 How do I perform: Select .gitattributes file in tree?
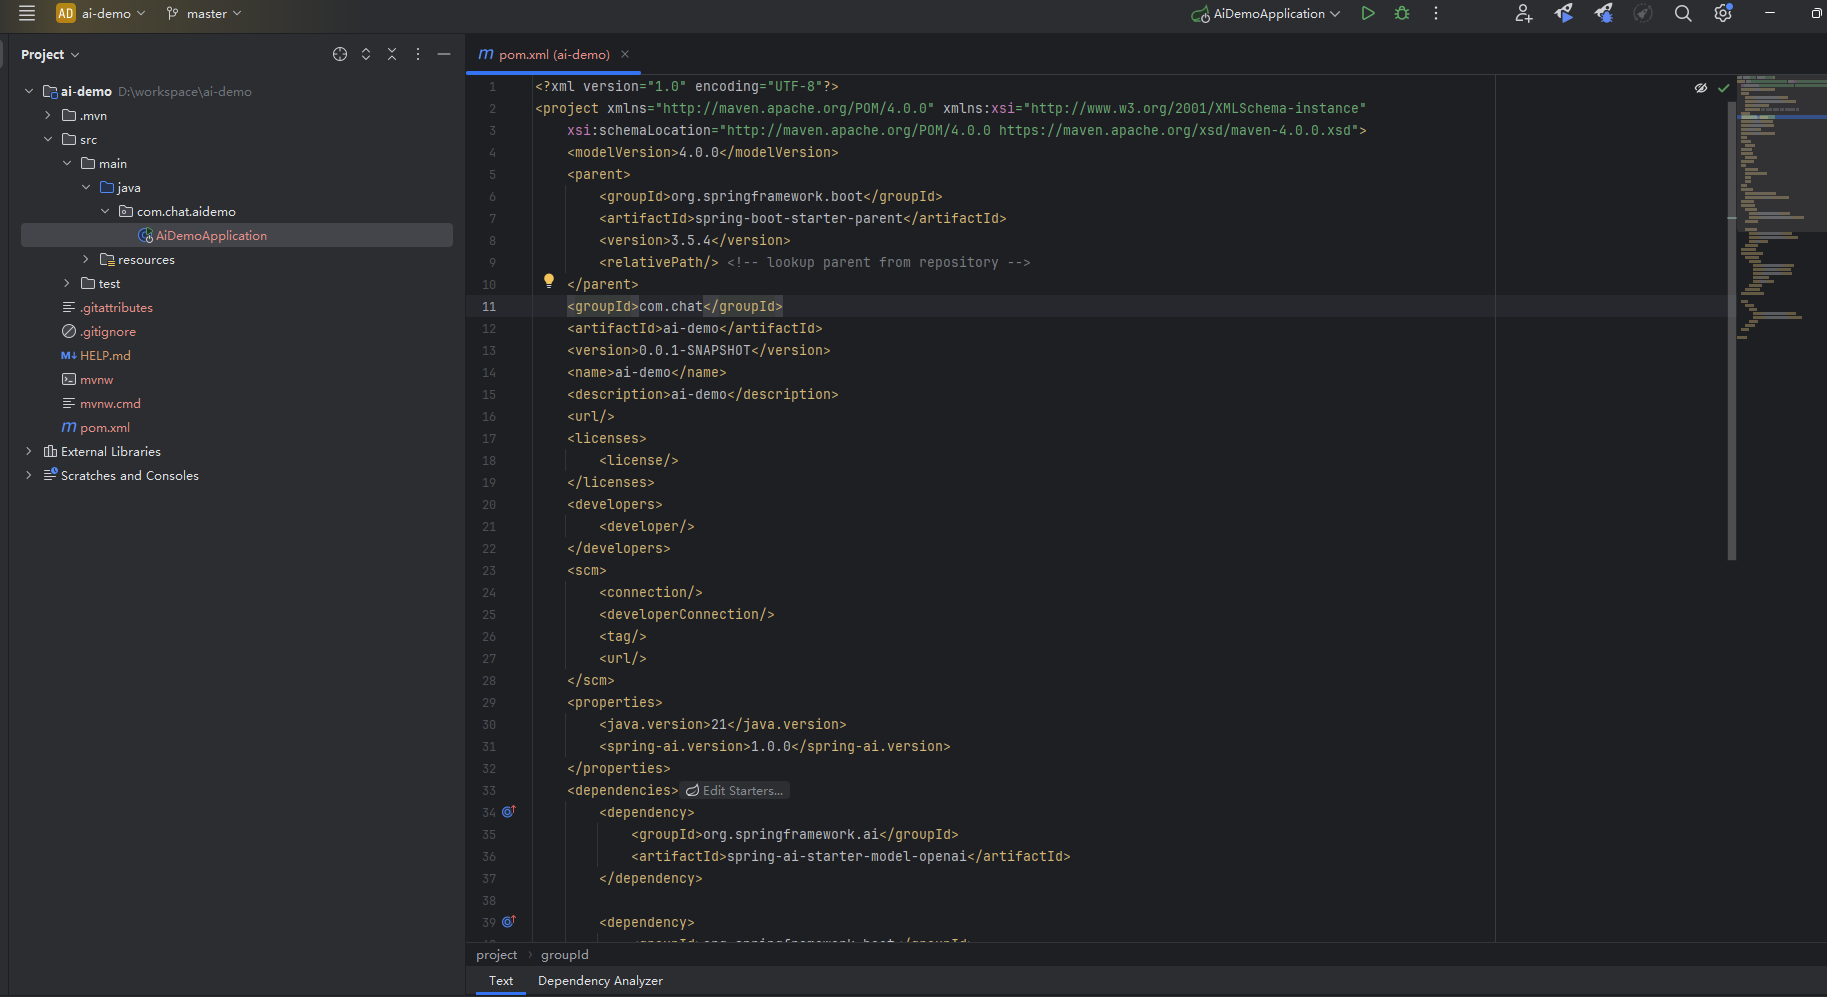(116, 307)
